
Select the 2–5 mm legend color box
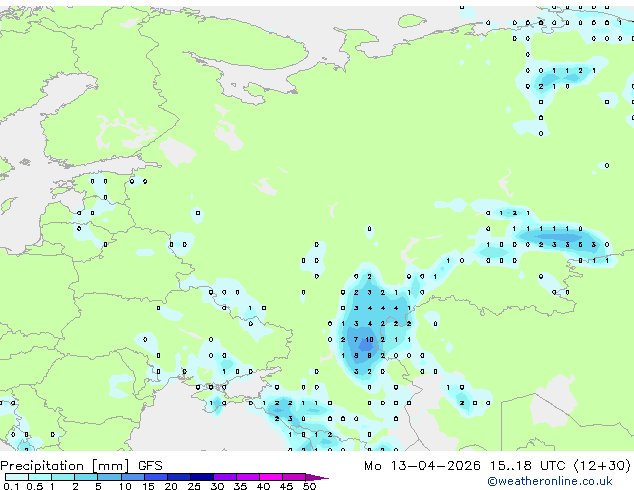tap(86, 477)
